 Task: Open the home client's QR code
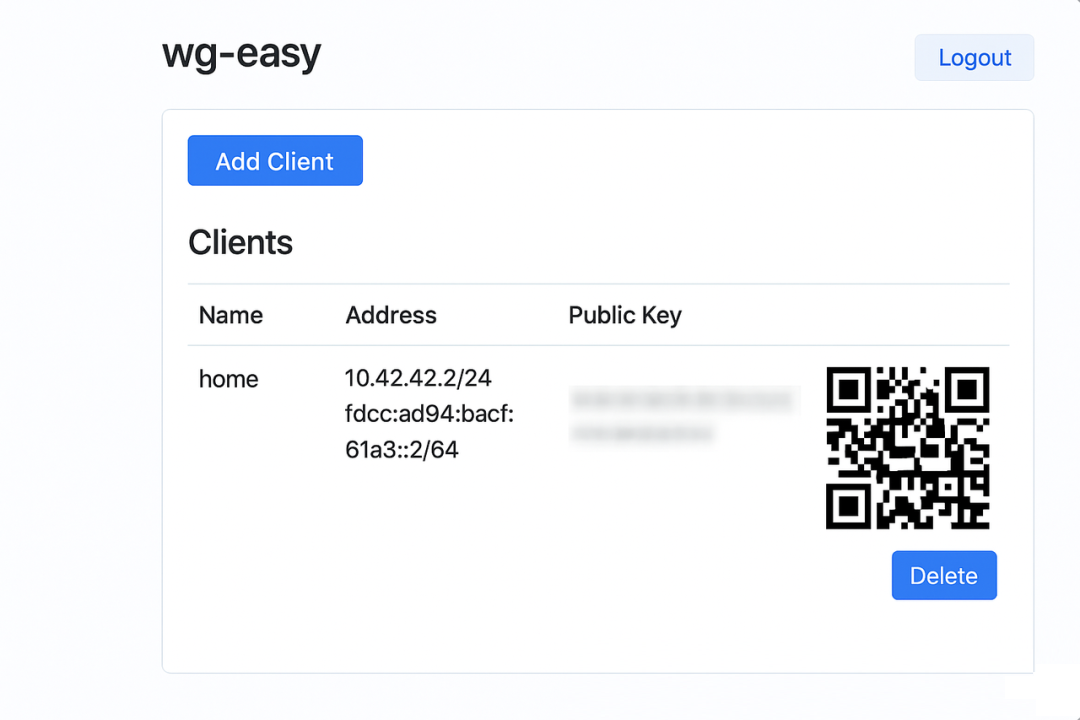908,448
